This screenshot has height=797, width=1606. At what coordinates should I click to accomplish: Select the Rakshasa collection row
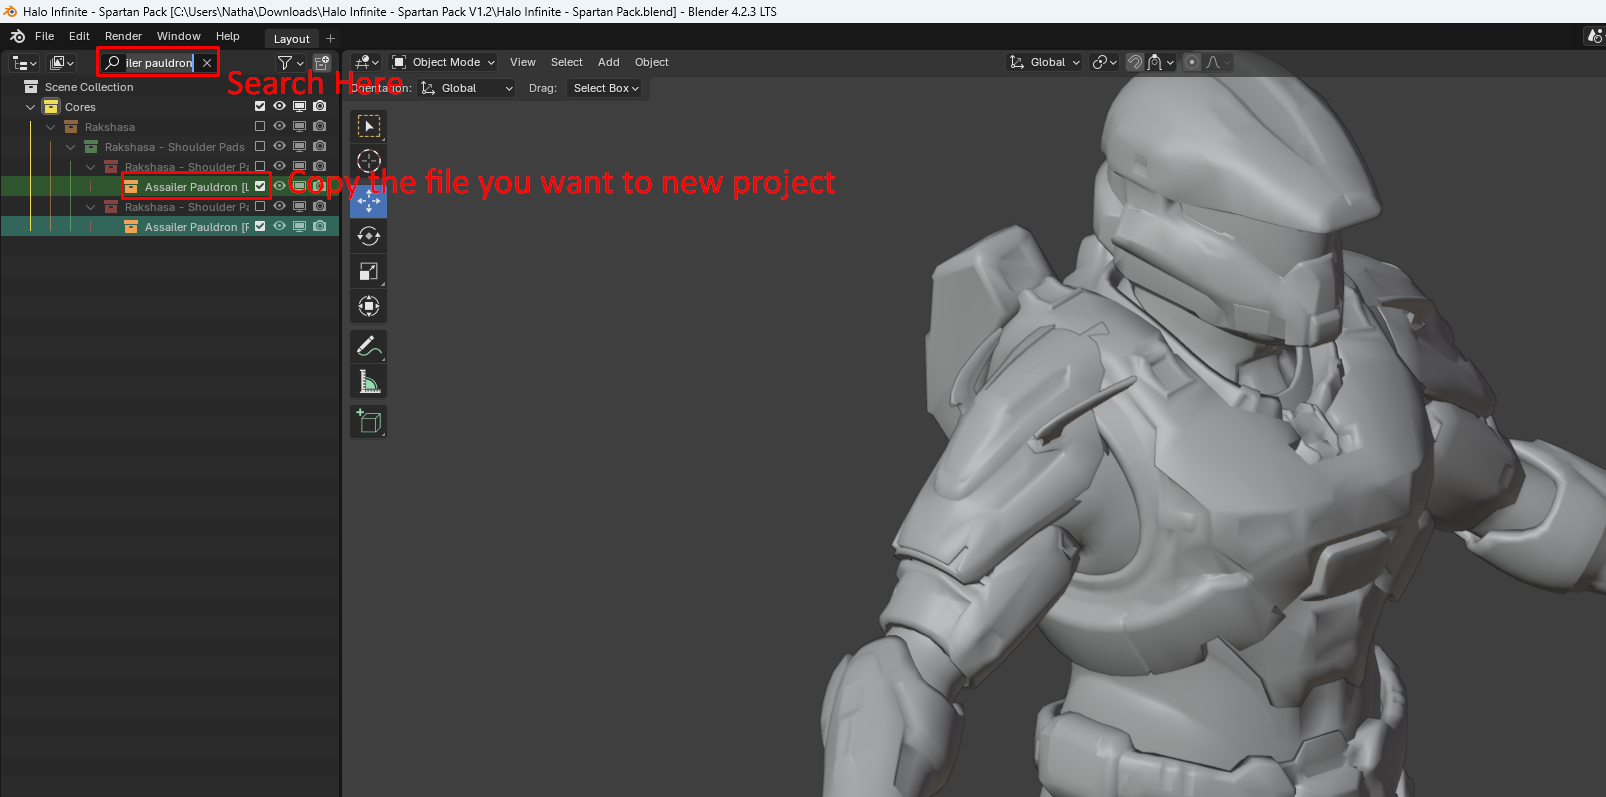coord(170,127)
